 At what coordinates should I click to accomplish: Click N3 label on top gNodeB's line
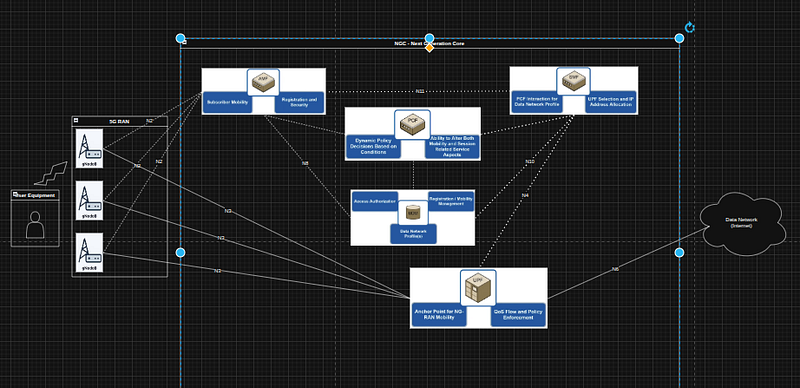[228, 211]
